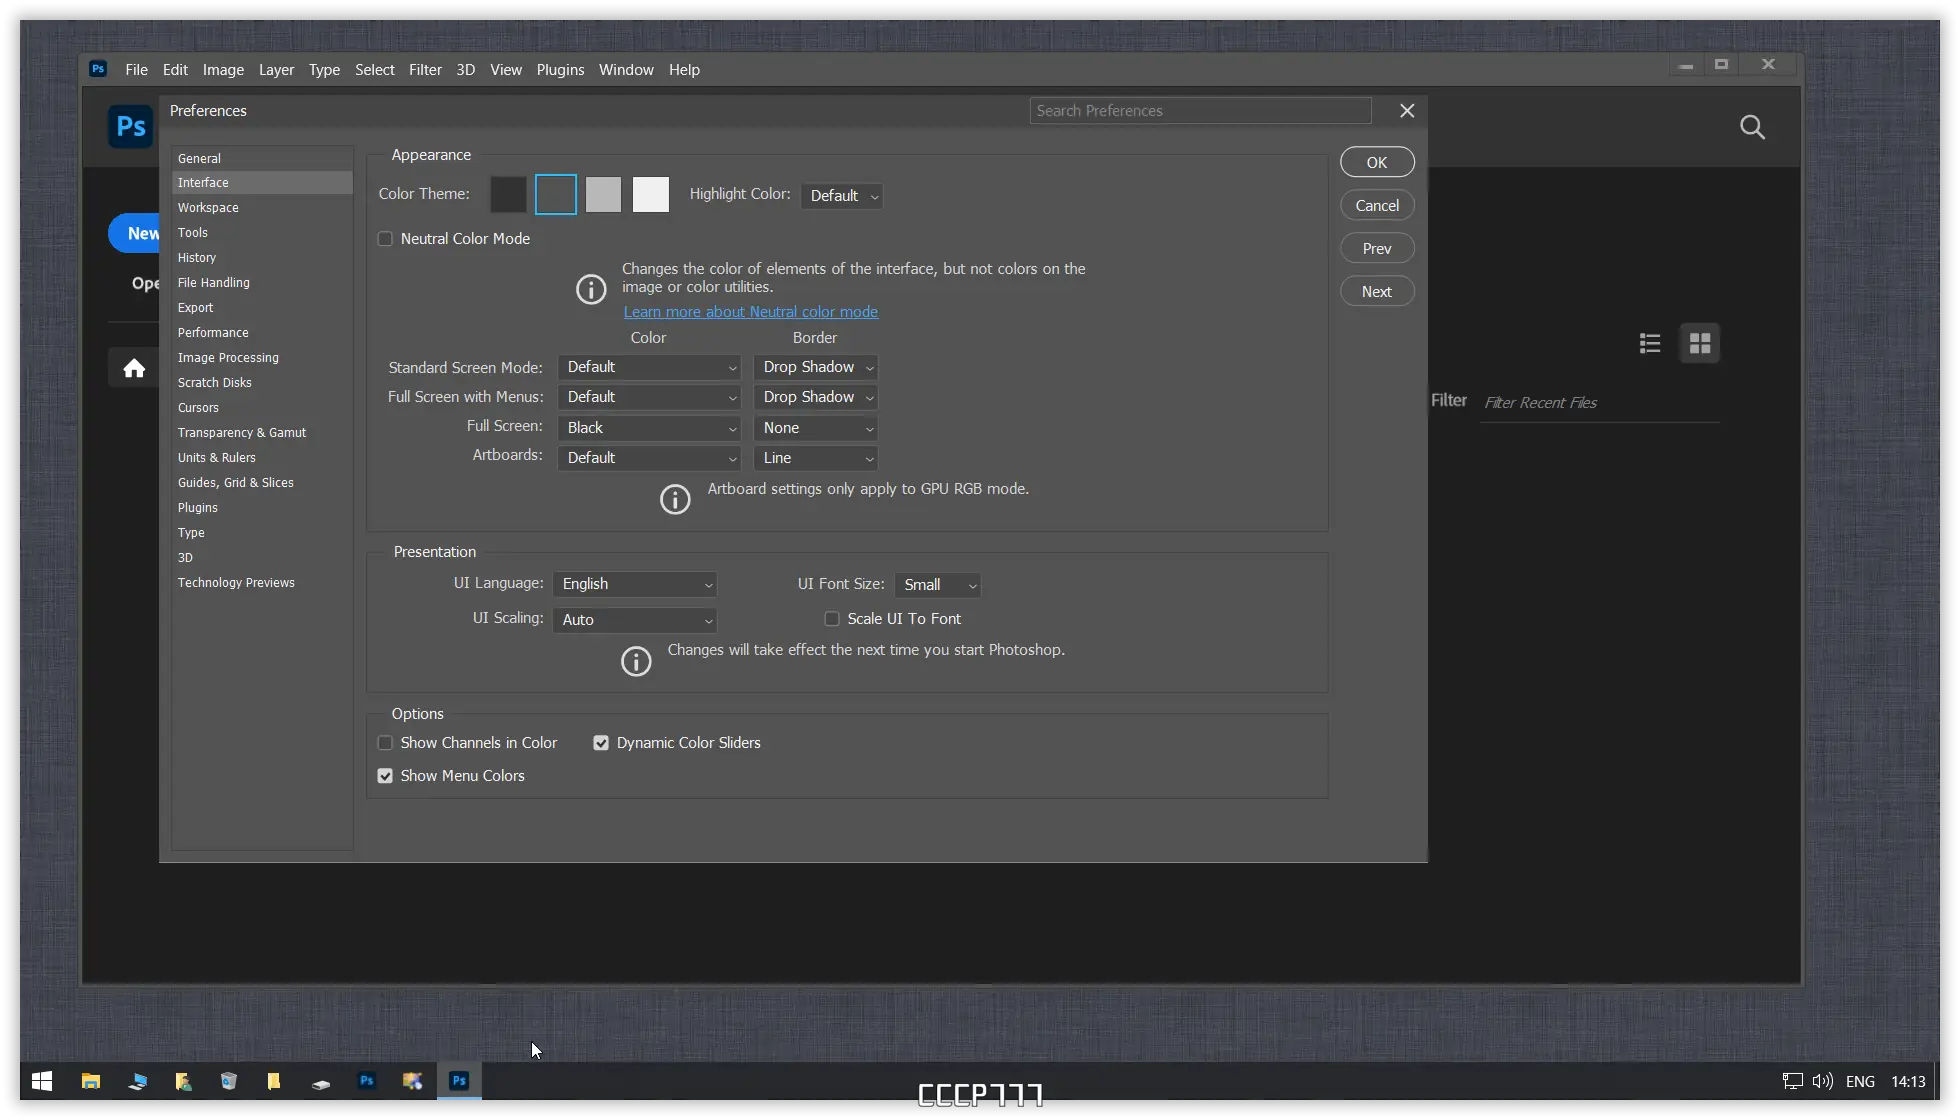This screenshot has height=1120, width=1960.
Task: Click the Photoshop home icon
Action: [134, 368]
